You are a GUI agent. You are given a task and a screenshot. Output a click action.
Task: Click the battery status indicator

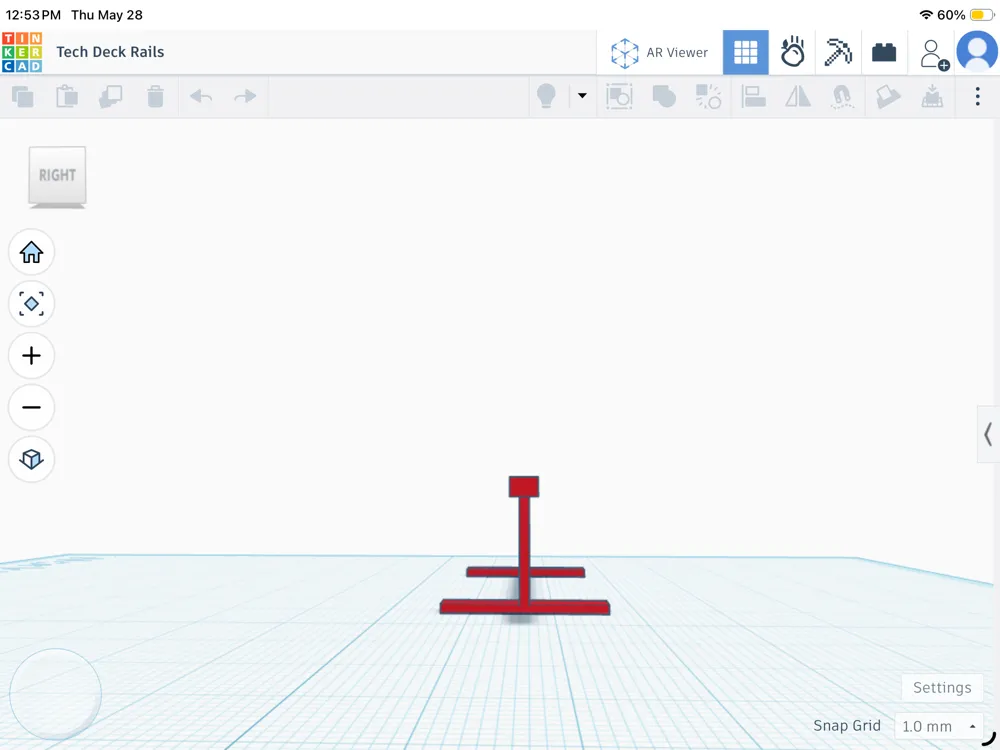980,15
